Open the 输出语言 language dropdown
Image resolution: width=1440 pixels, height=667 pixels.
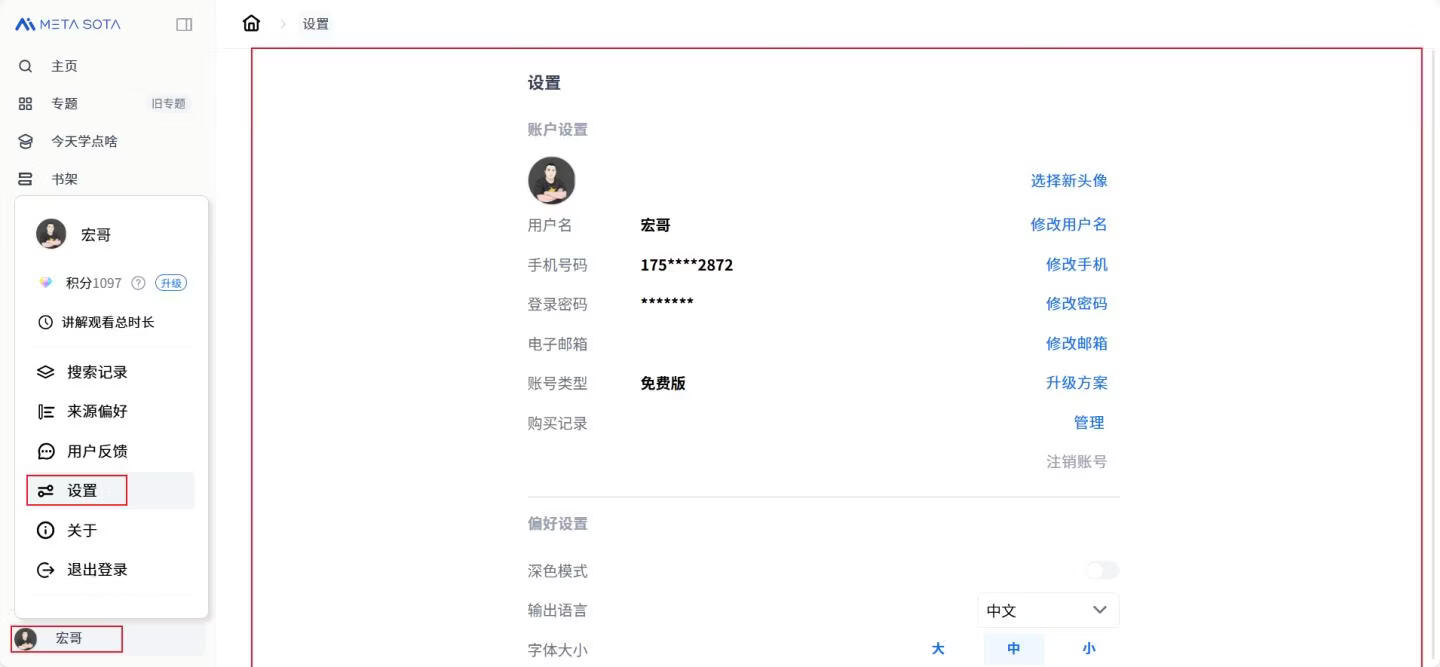pos(1047,610)
